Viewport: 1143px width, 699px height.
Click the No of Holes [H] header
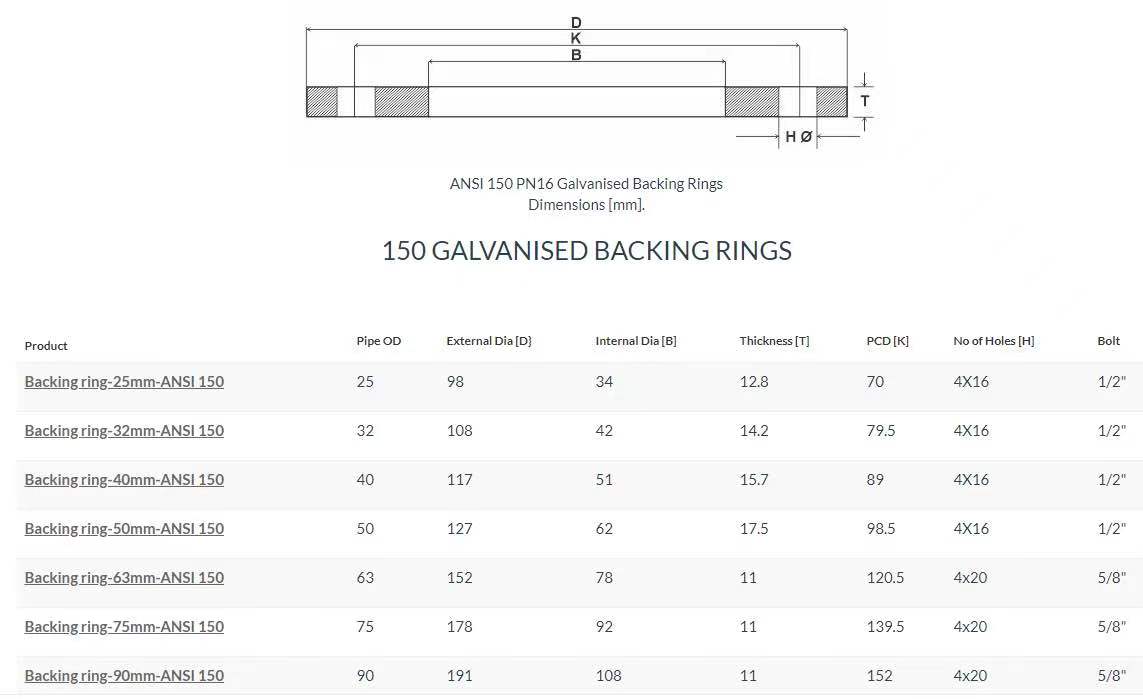[x=994, y=340]
